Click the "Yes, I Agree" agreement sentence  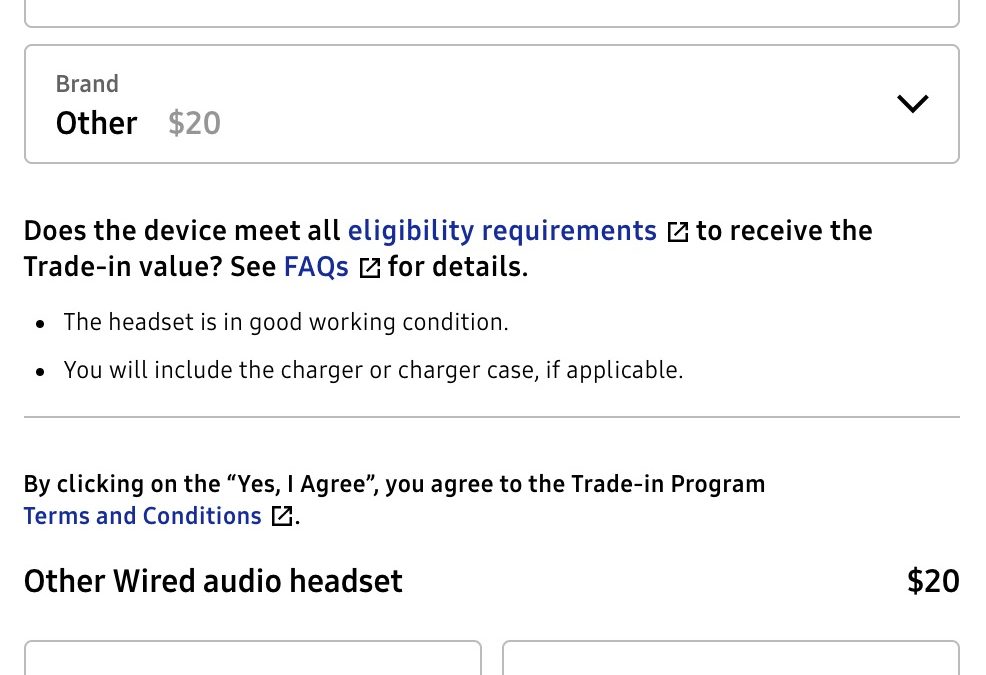click(x=394, y=484)
